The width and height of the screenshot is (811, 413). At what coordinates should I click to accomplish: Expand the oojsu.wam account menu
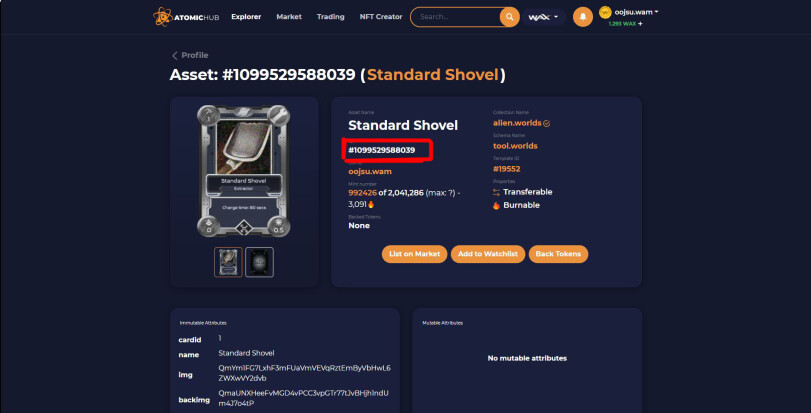[x=636, y=12]
